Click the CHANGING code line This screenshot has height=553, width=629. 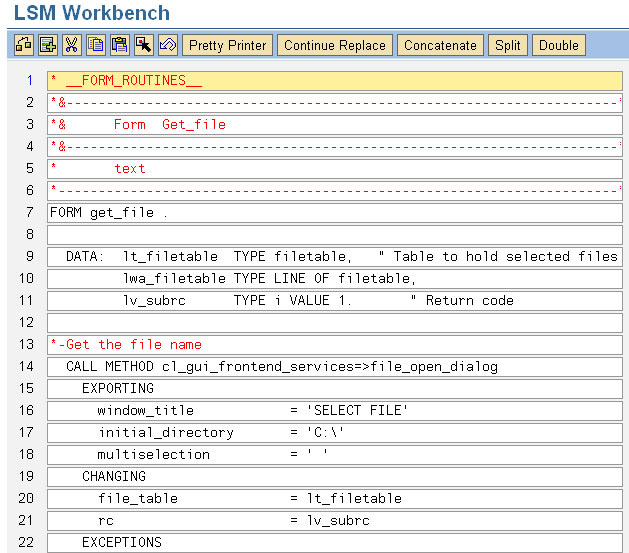[x=335, y=476]
